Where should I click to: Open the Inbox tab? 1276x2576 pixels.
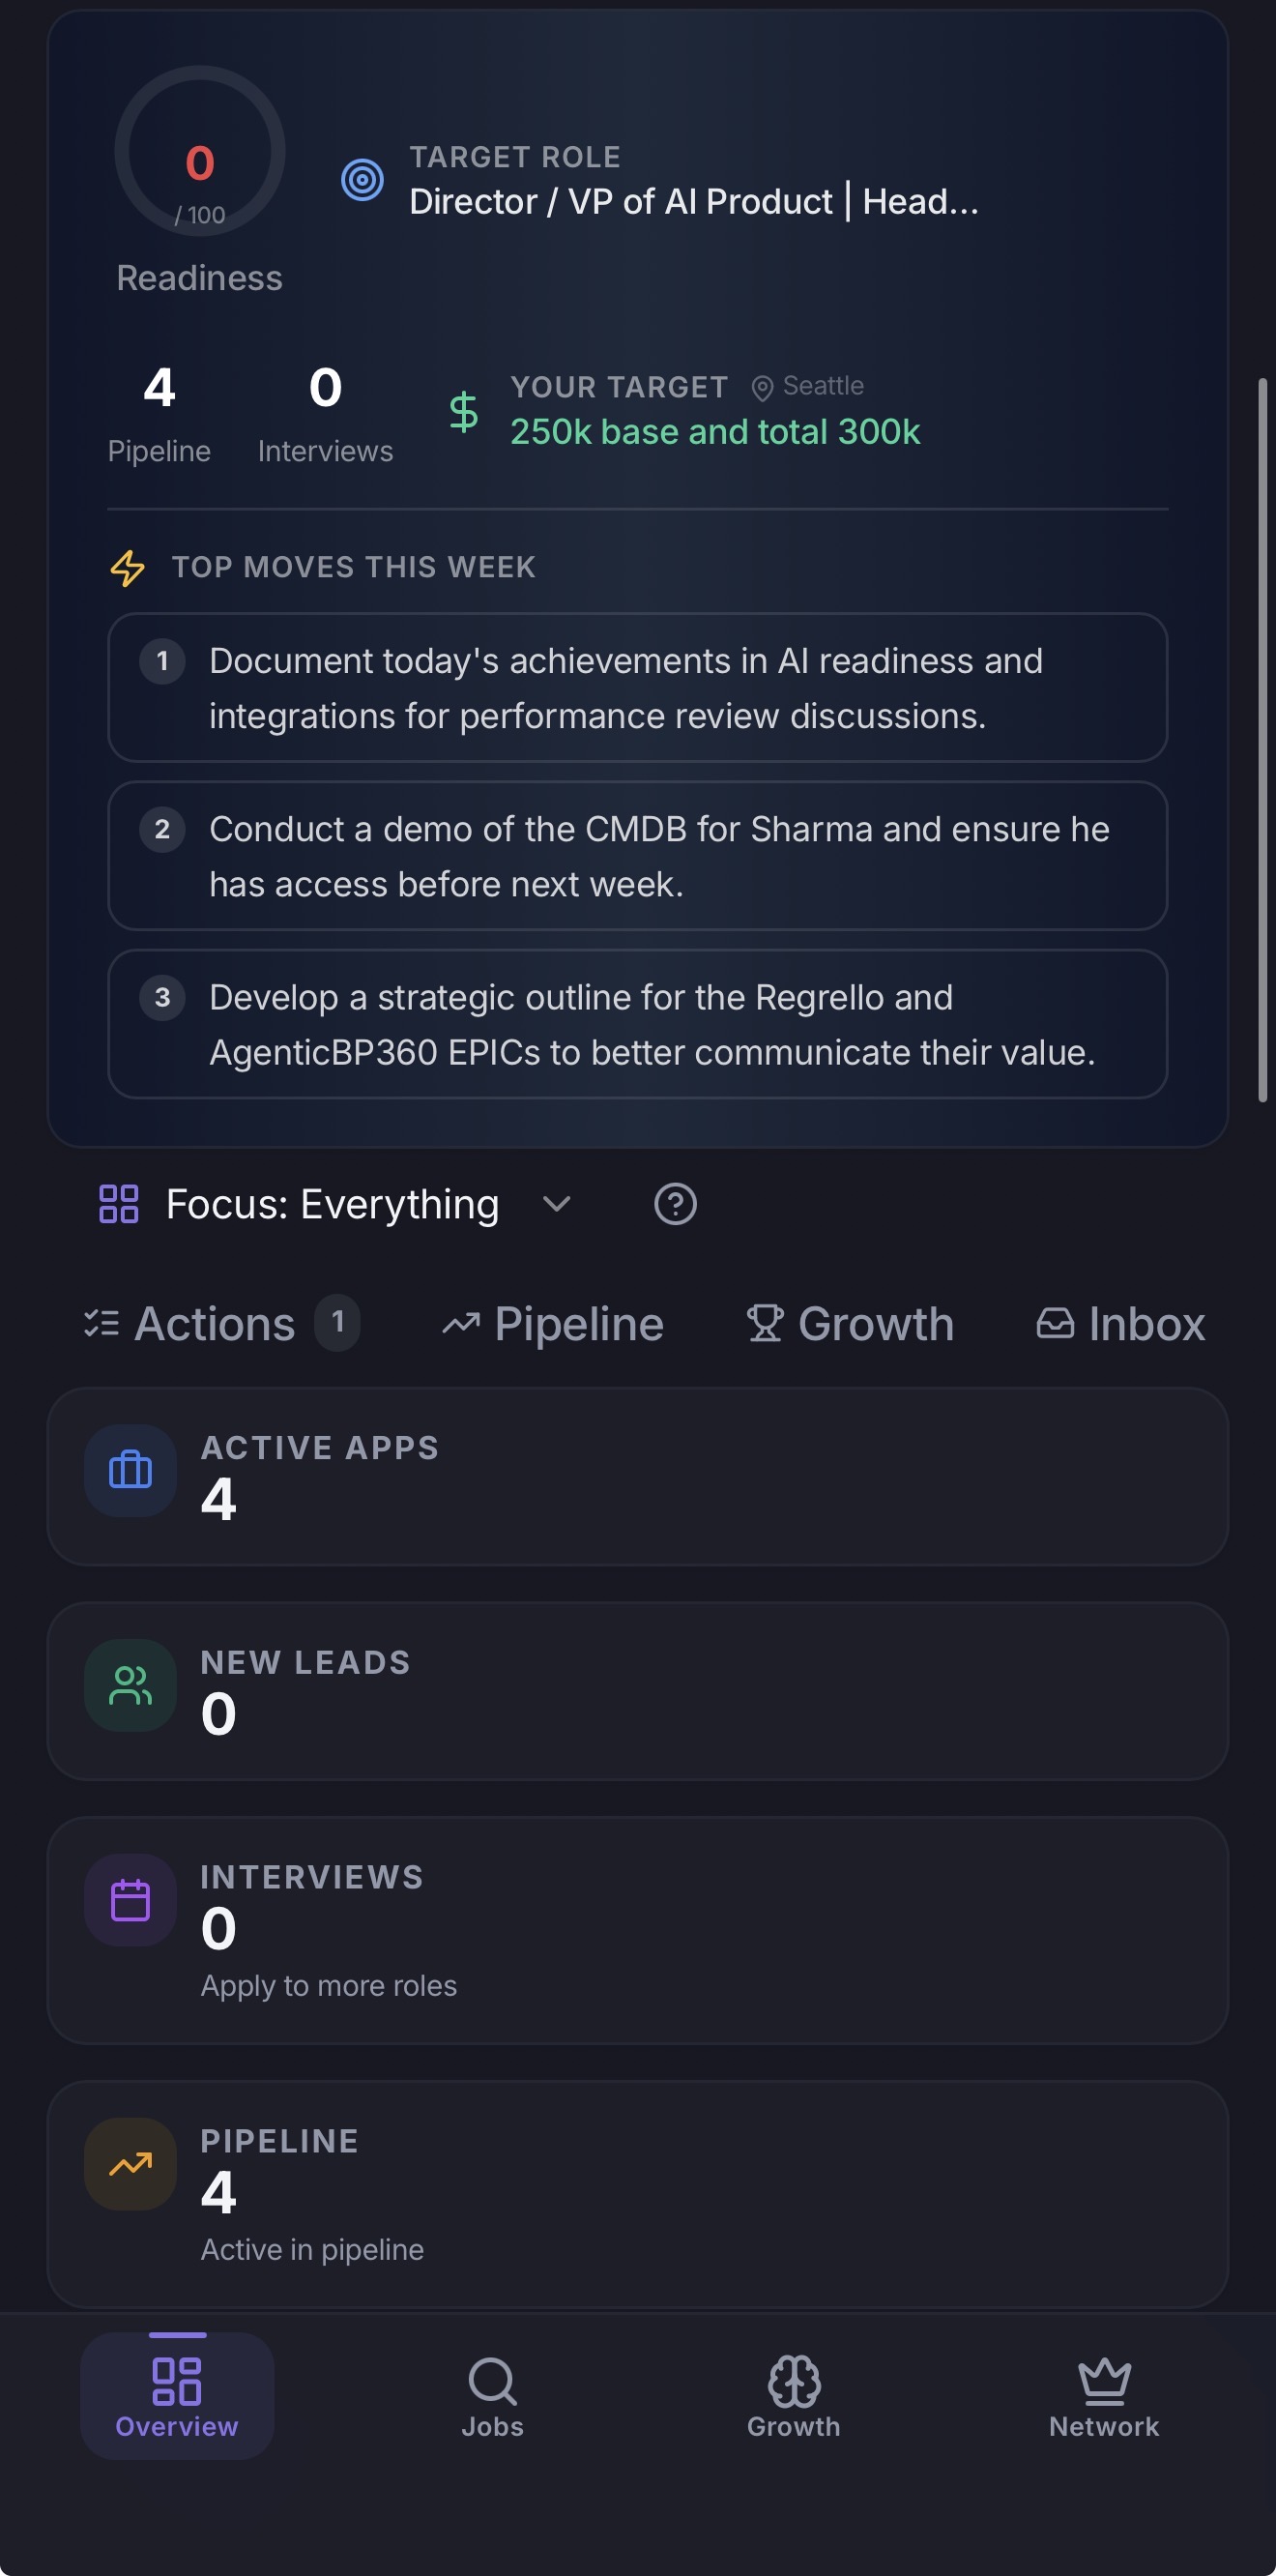click(1119, 1322)
